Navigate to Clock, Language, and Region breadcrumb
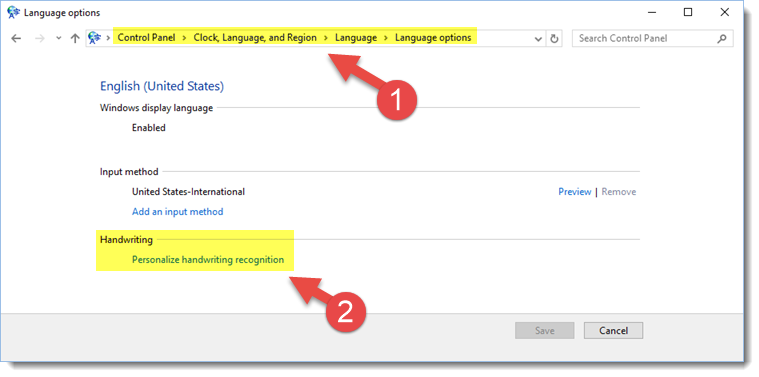759x377 pixels. click(255, 38)
